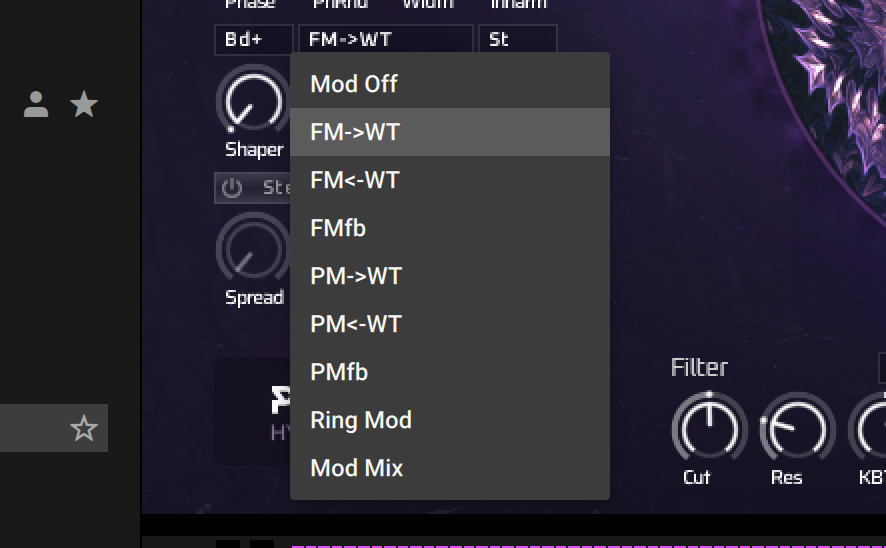Viewport: 886px width, 548px height.
Task: Open the FM->WT modulation dropdown
Action: (x=385, y=39)
